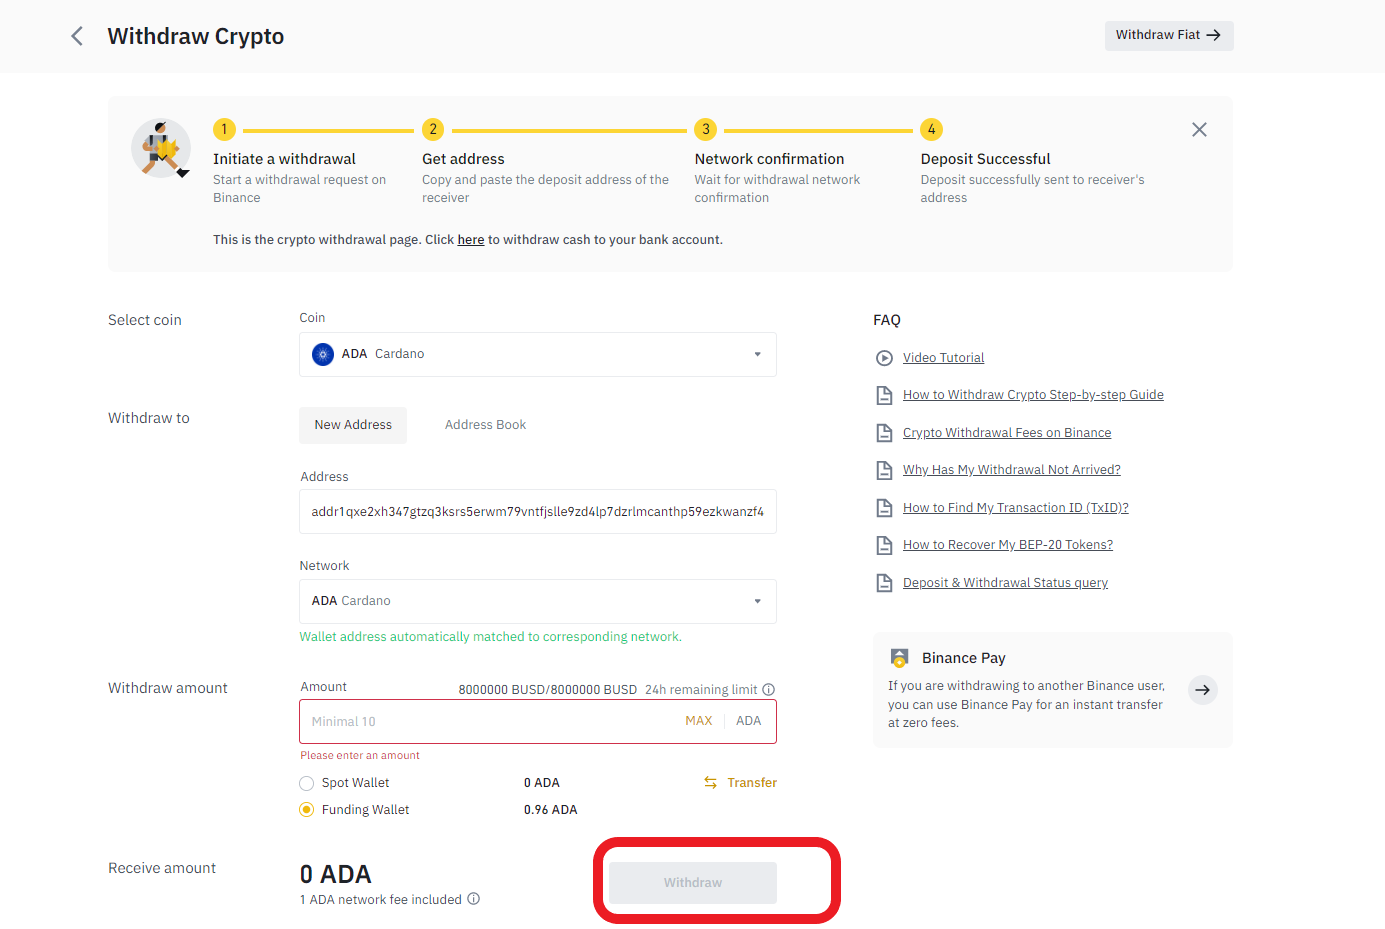Select the Spot Wallet radio button

307,783
